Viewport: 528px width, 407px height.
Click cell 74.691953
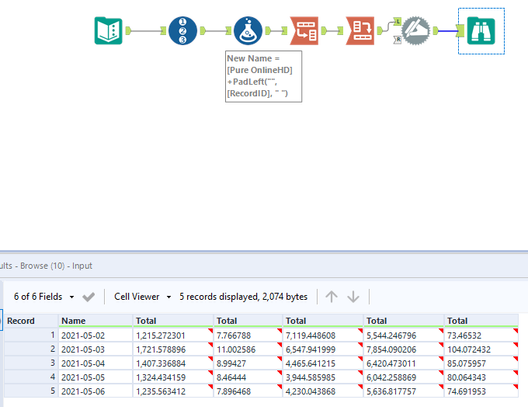pos(482,391)
